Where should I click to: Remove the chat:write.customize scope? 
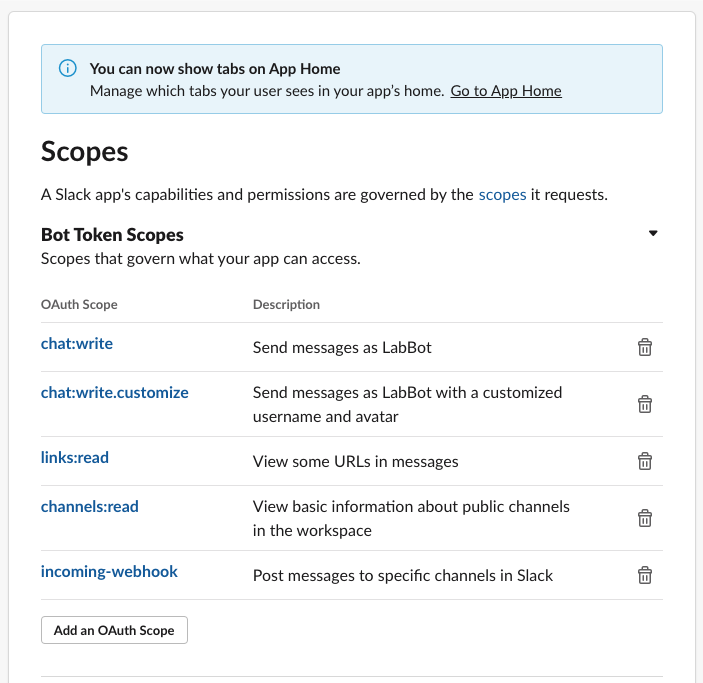[645, 404]
